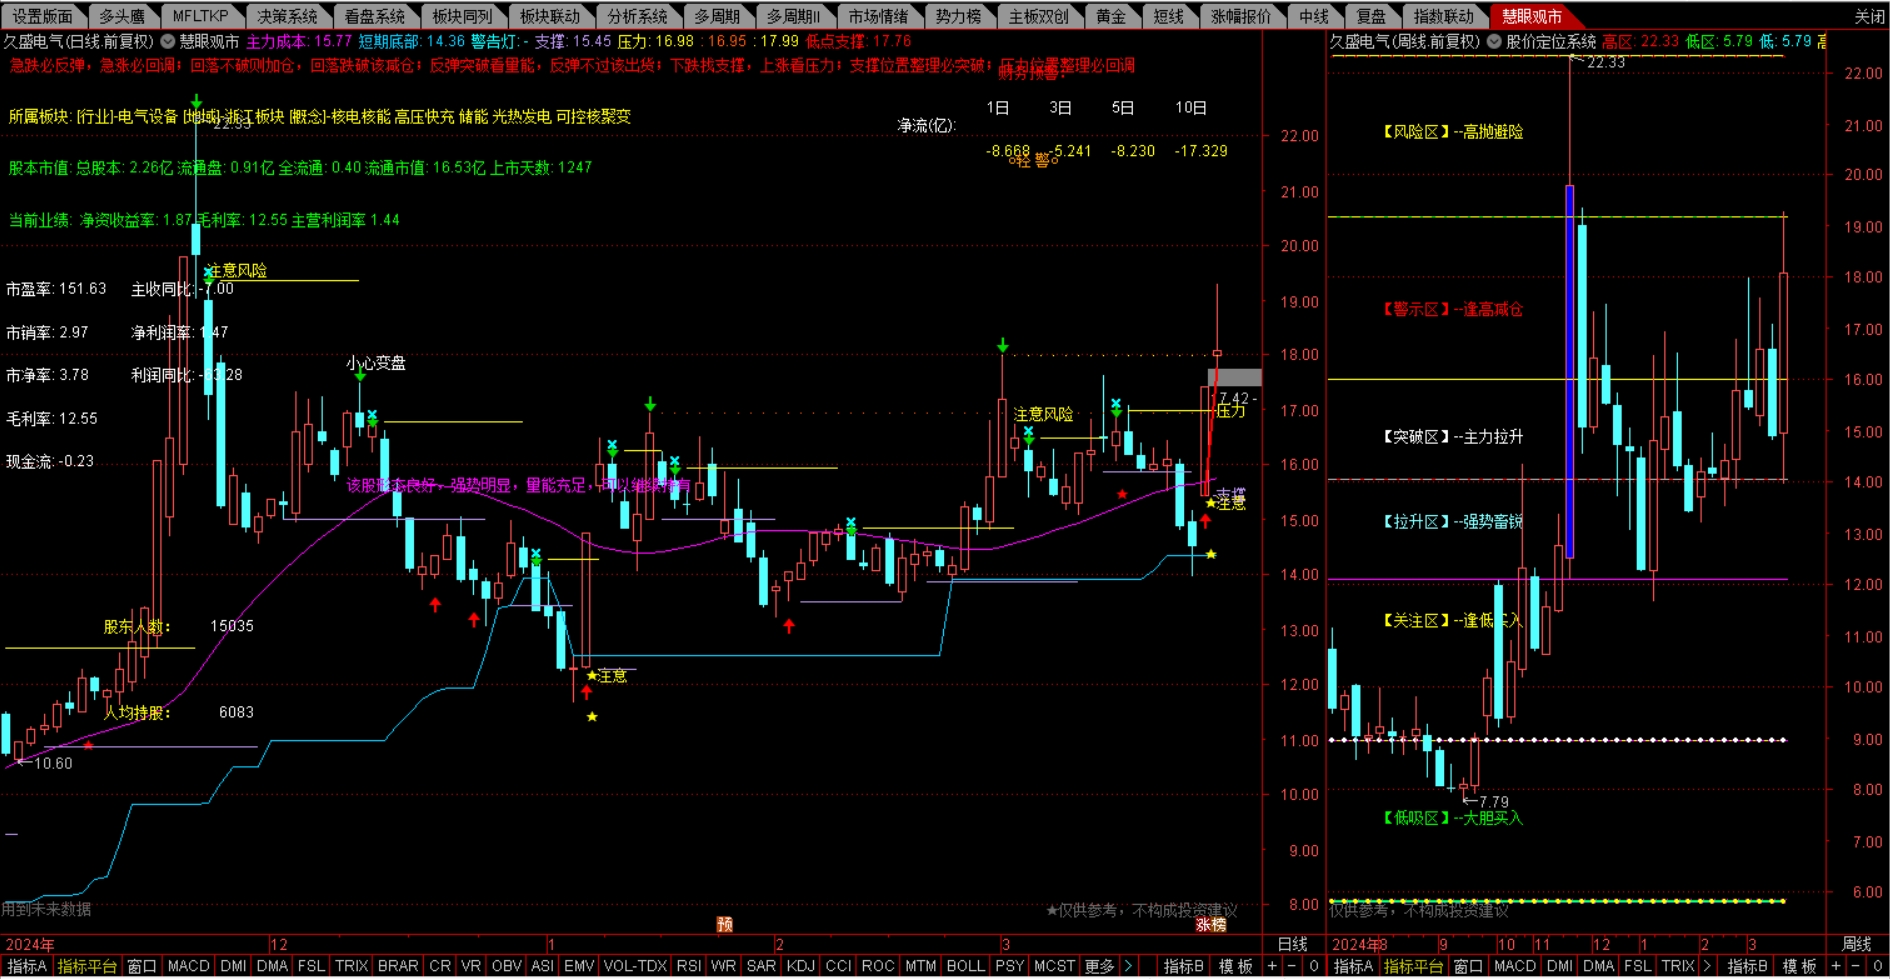Image resolution: width=1890 pixels, height=979 pixels.
Task: Show more weekly indicators with the > arrow
Action: (x=1707, y=966)
